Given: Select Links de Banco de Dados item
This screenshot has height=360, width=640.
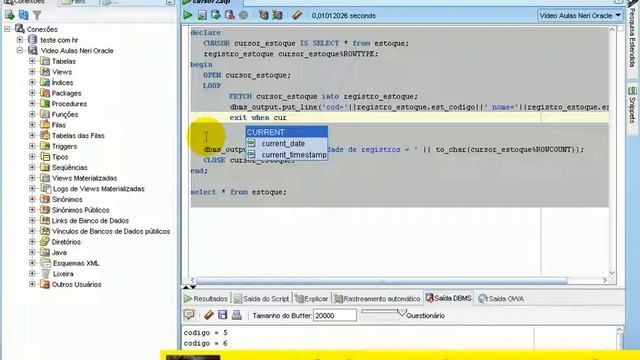Looking at the screenshot, I should click(90, 220).
